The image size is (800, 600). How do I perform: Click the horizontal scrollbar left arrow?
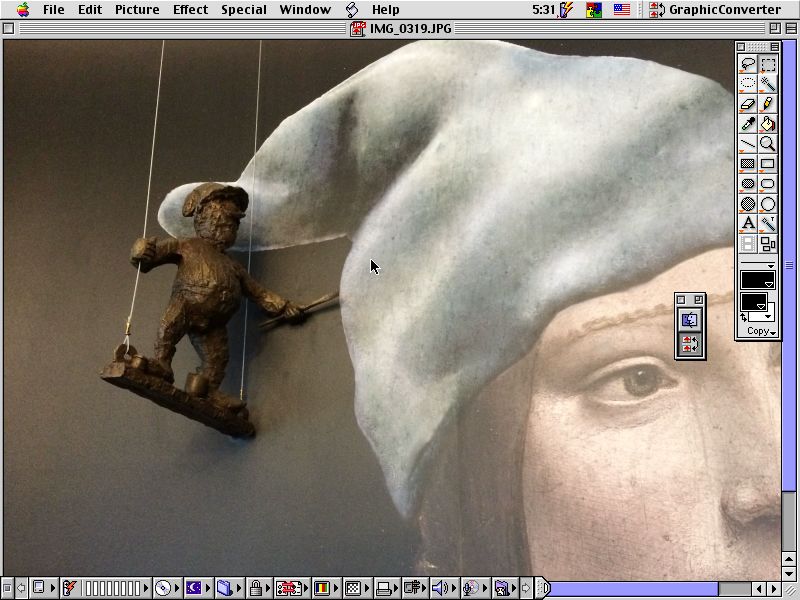[760, 589]
